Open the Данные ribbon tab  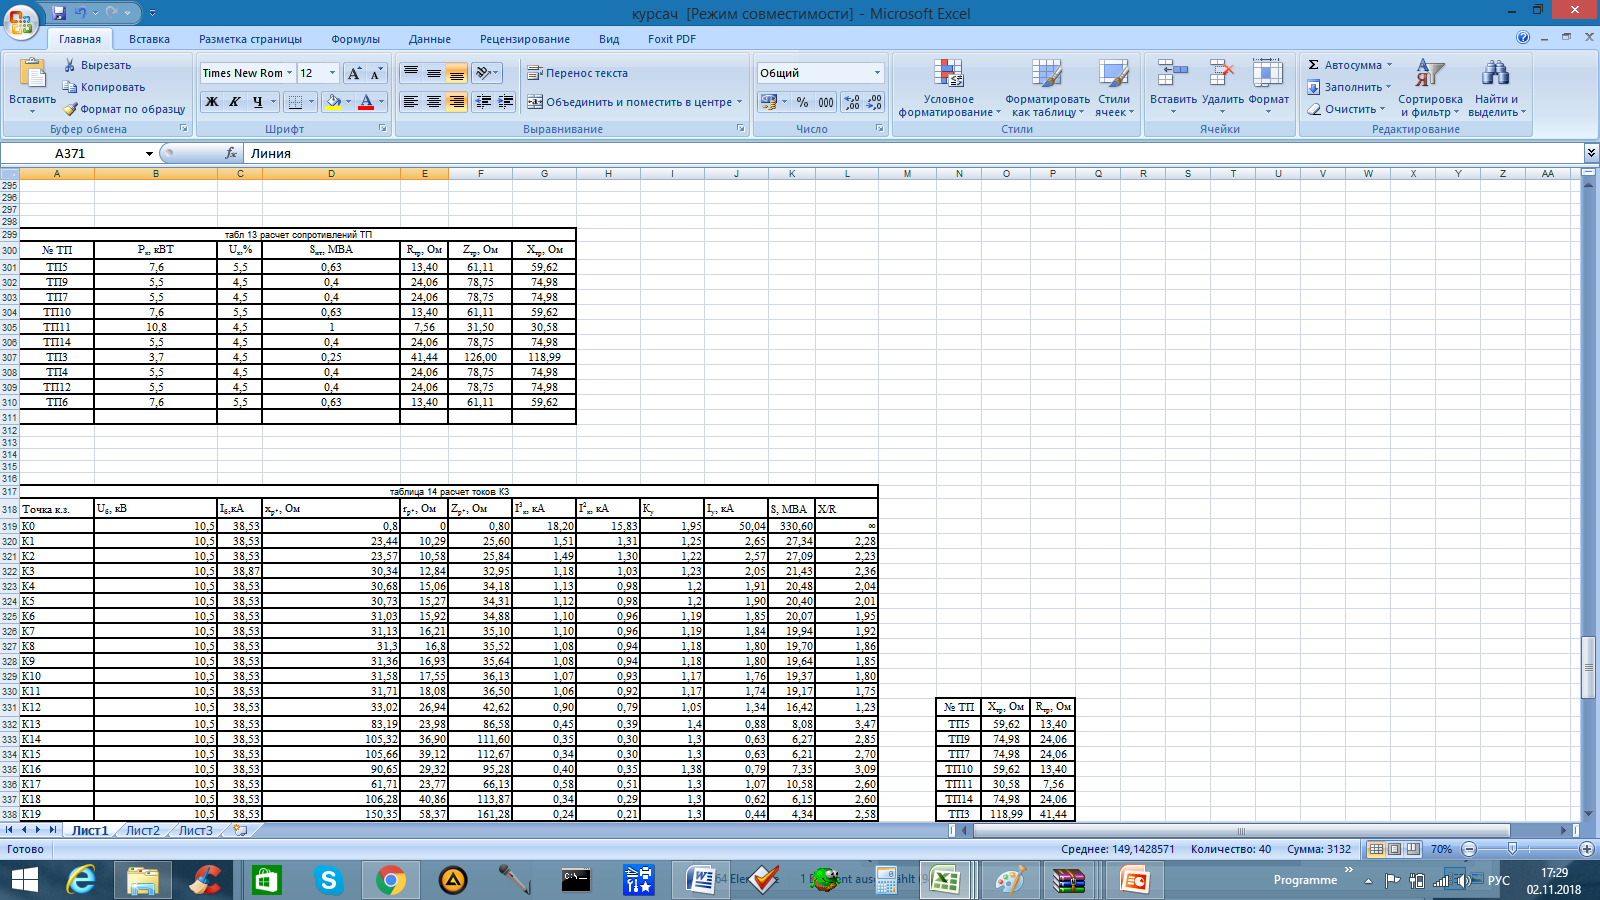[x=429, y=39]
